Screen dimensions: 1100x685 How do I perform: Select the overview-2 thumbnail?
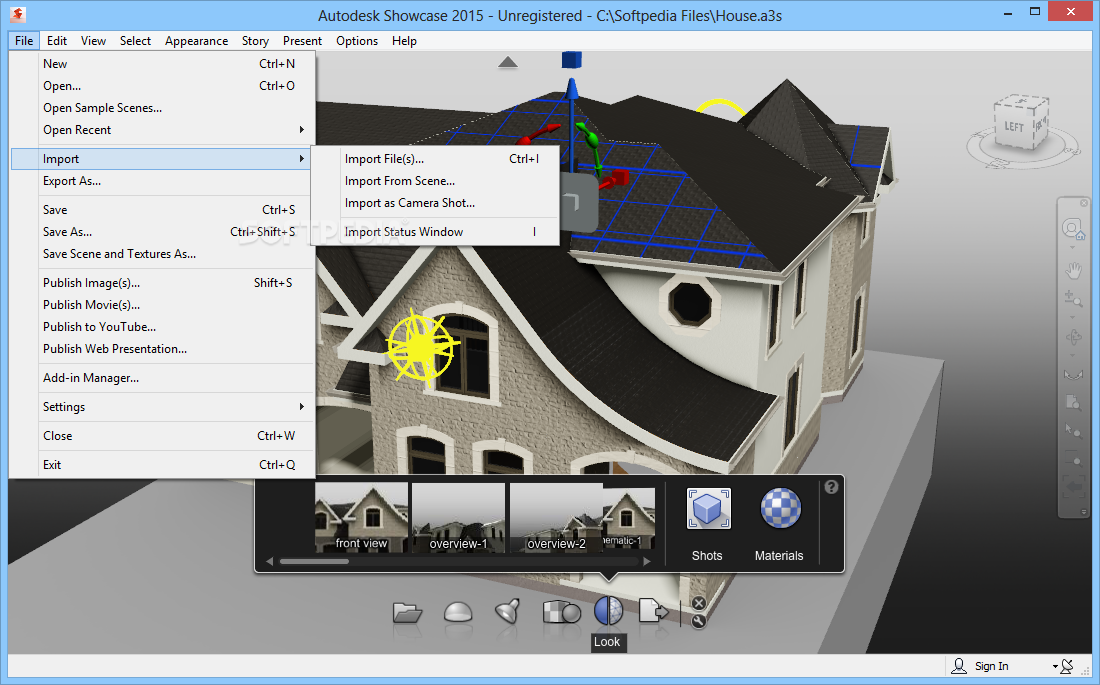(556, 517)
